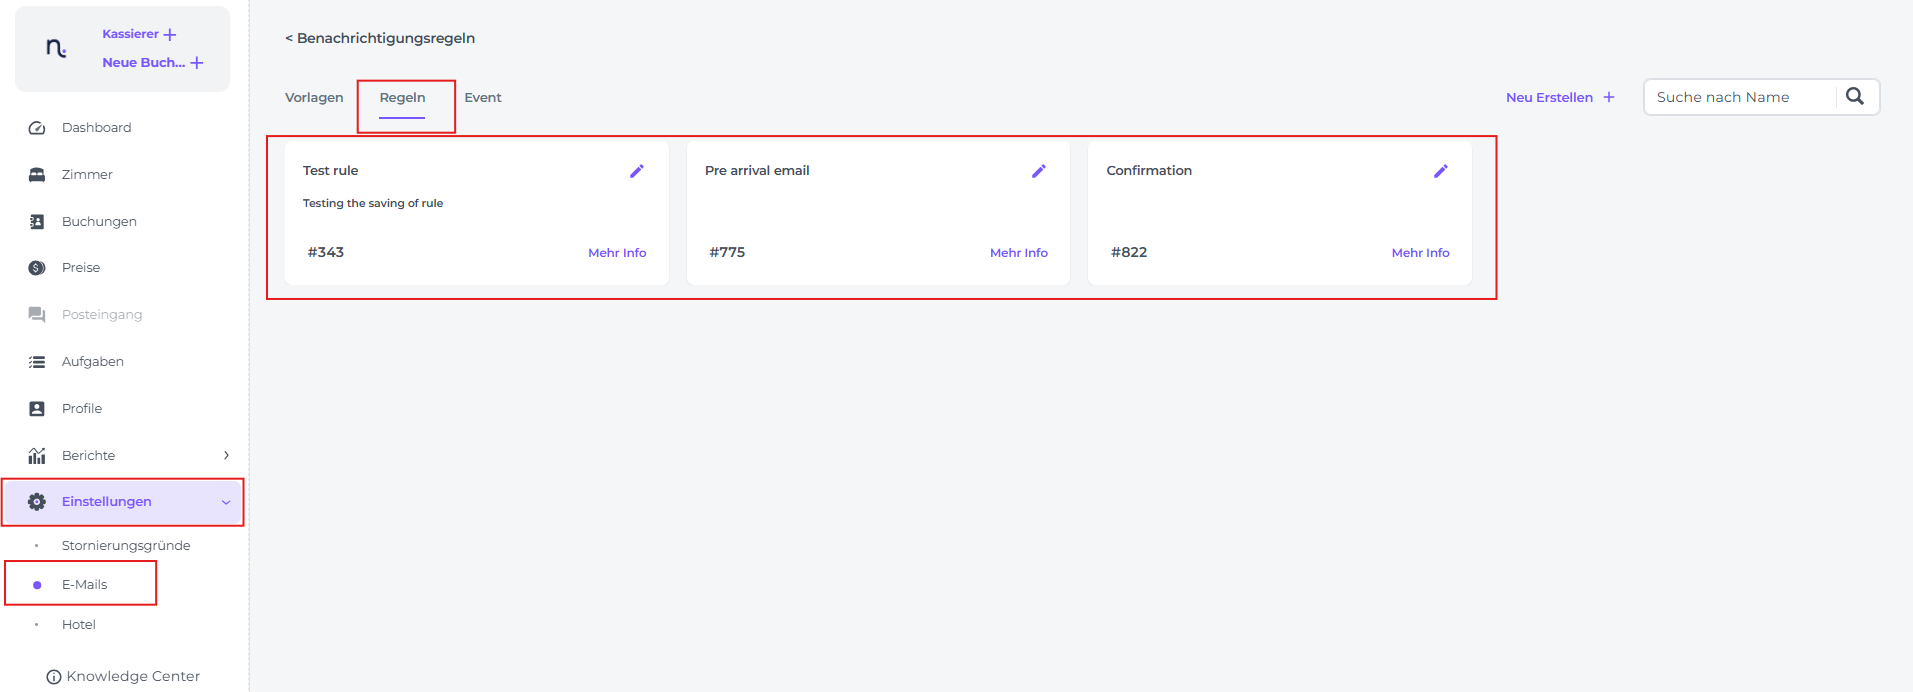This screenshot has height=692, width=1913.
Task: Go back via Benachrichtigungsregeln link
Action: pos(380,38)
